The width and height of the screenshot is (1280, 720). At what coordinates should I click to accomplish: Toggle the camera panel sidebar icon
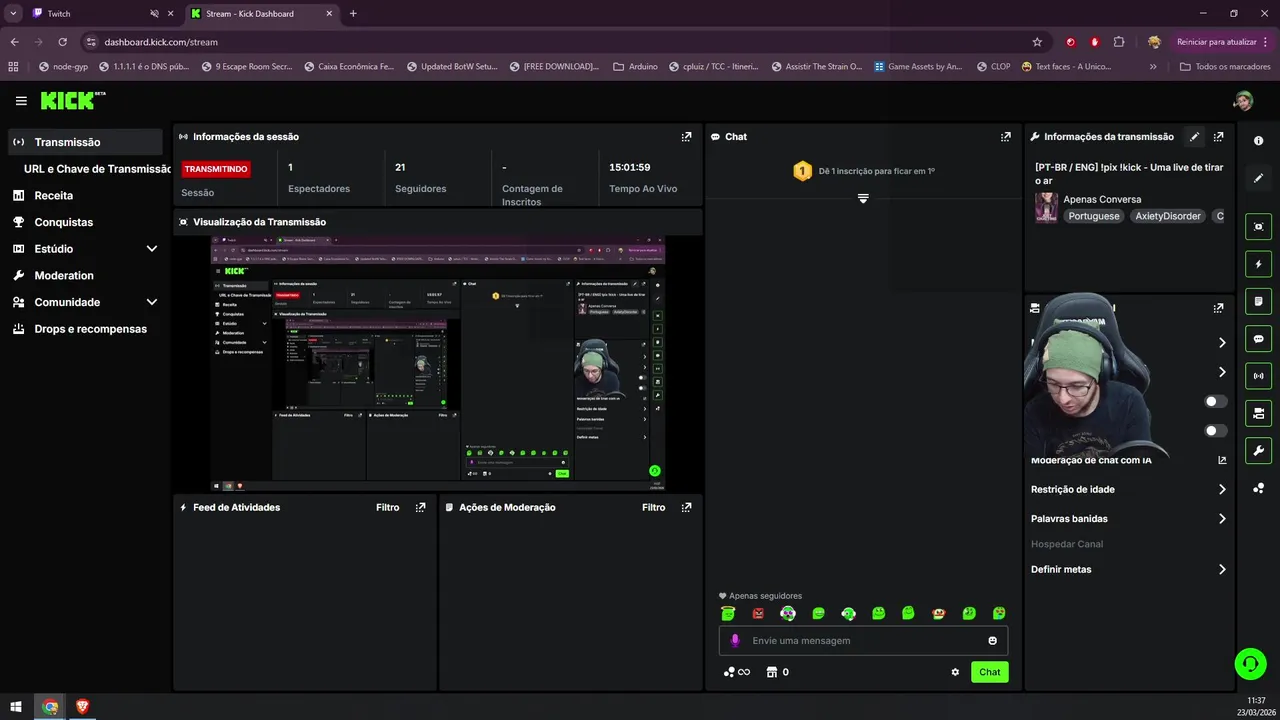(1258, 413)
